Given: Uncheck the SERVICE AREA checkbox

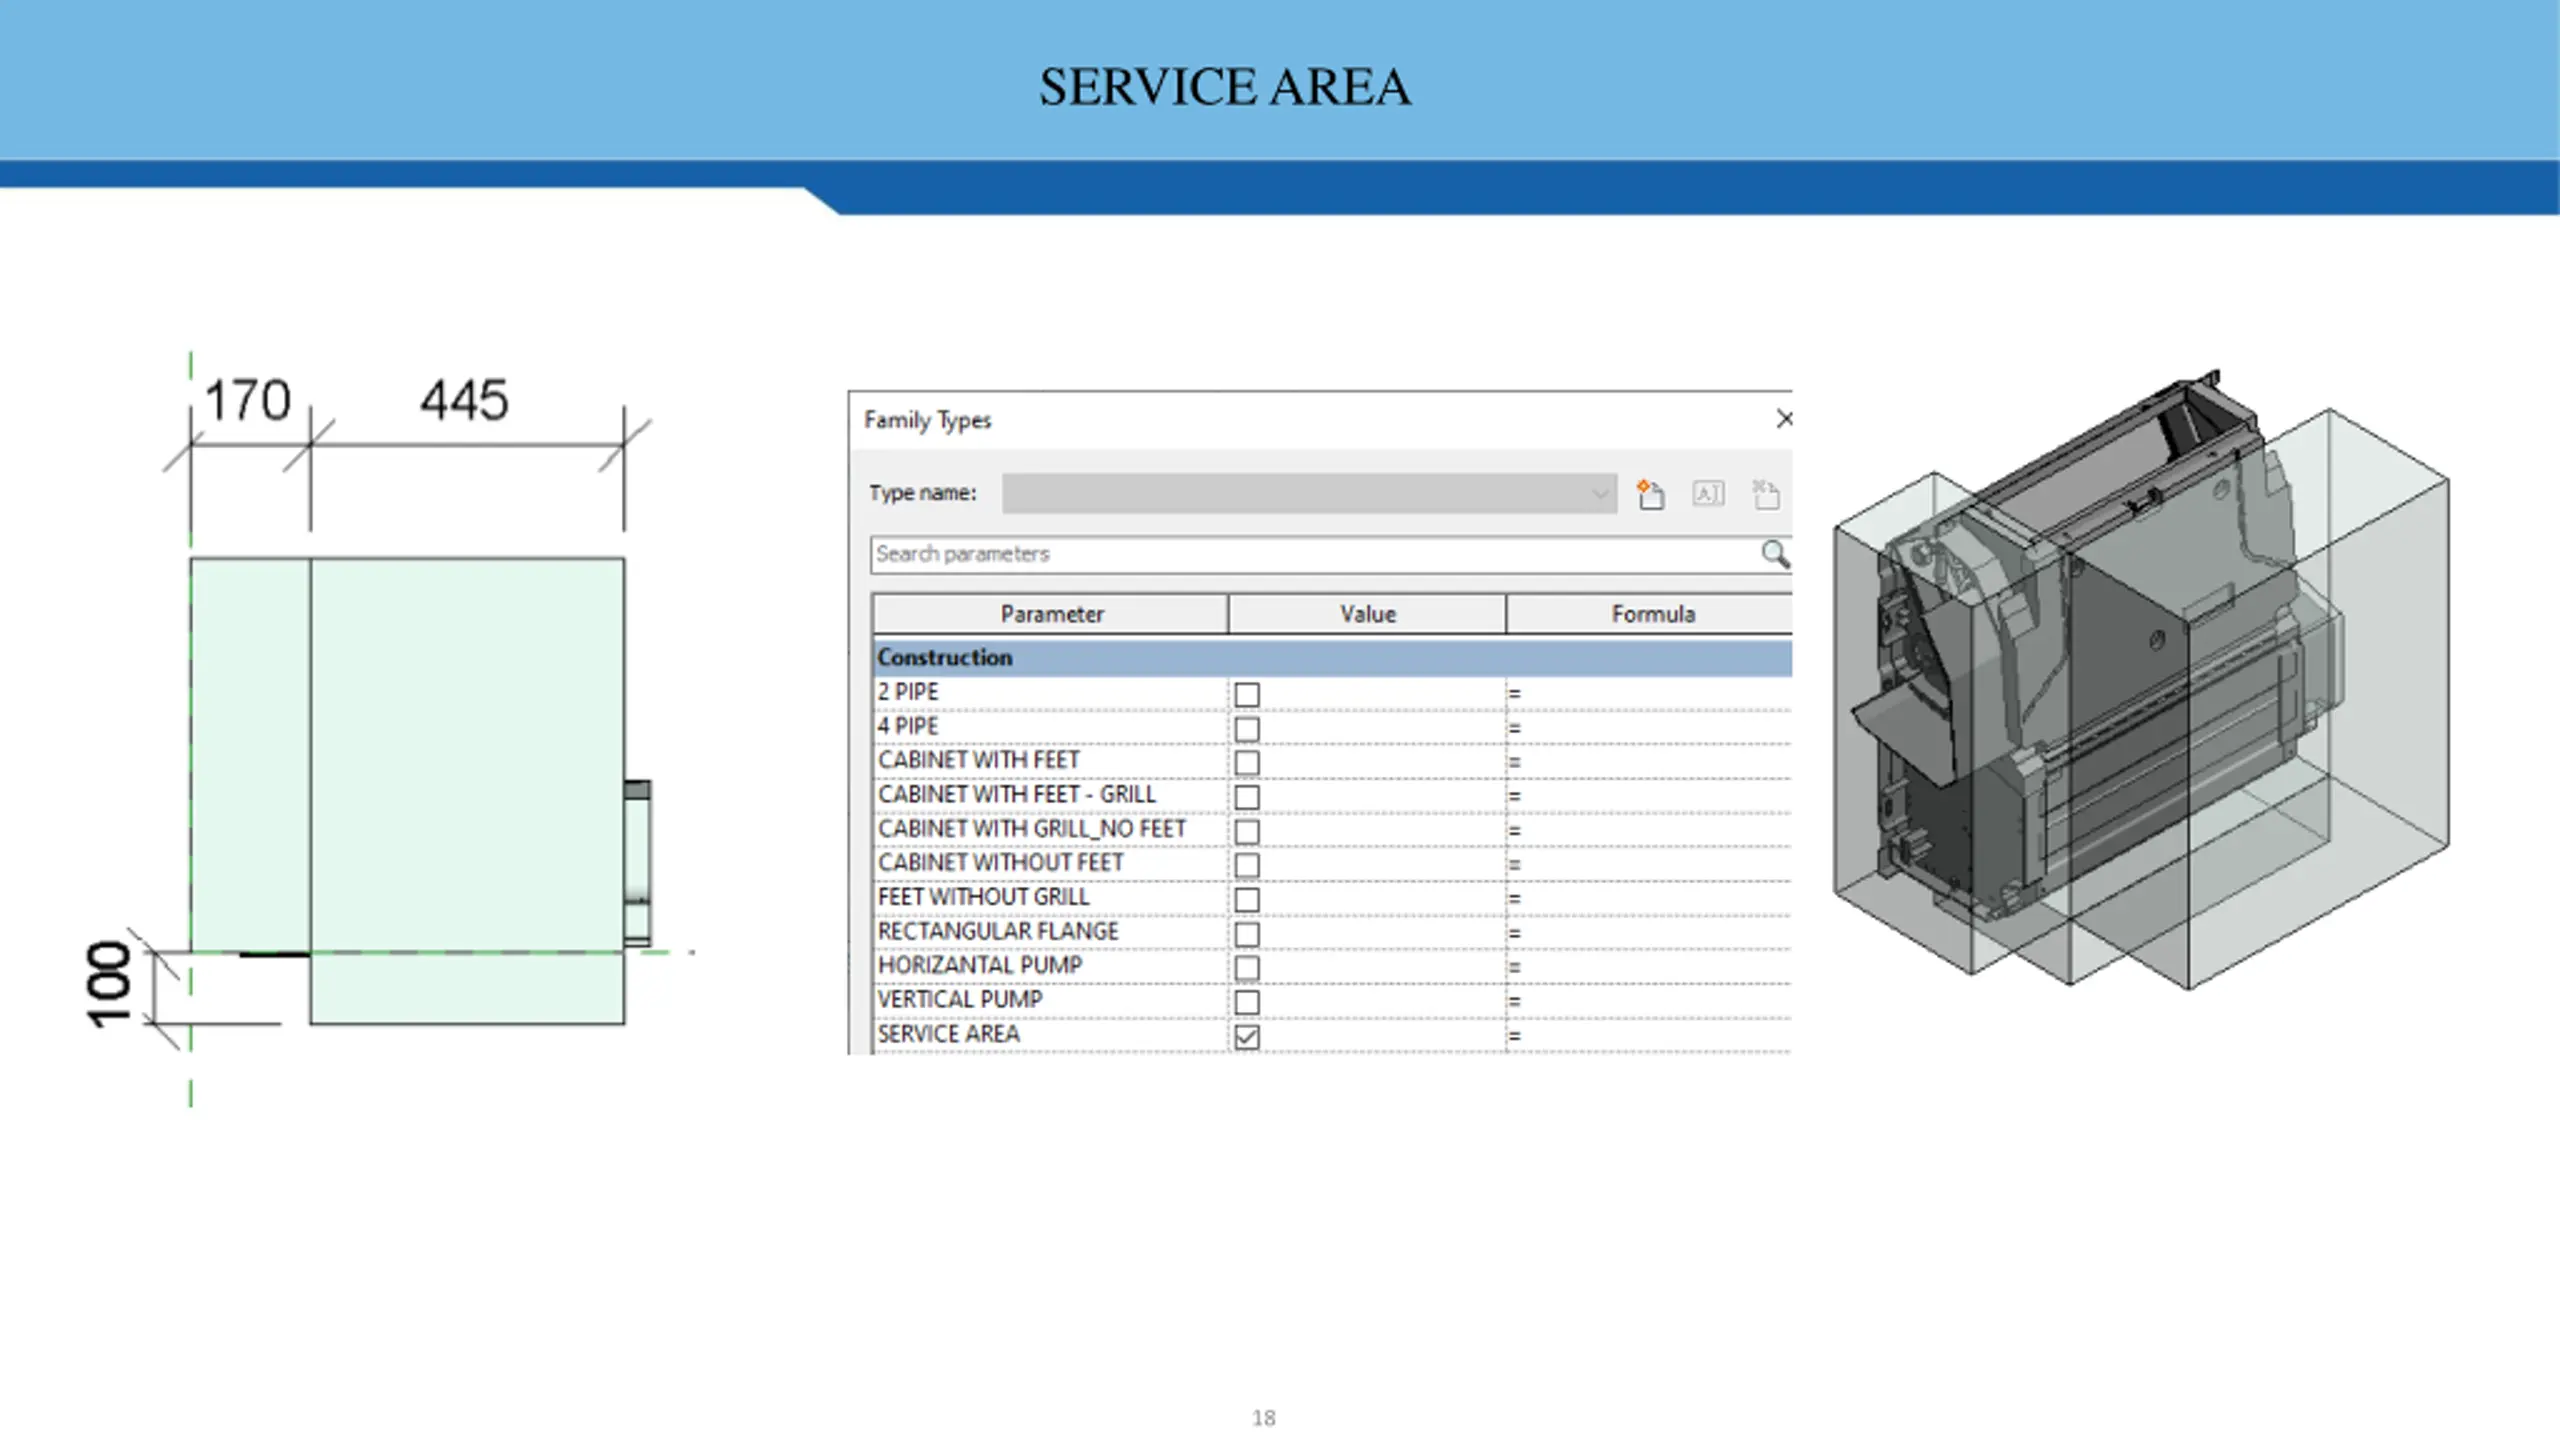Looking at the screenshot, I should [x=1247, y=1036].
